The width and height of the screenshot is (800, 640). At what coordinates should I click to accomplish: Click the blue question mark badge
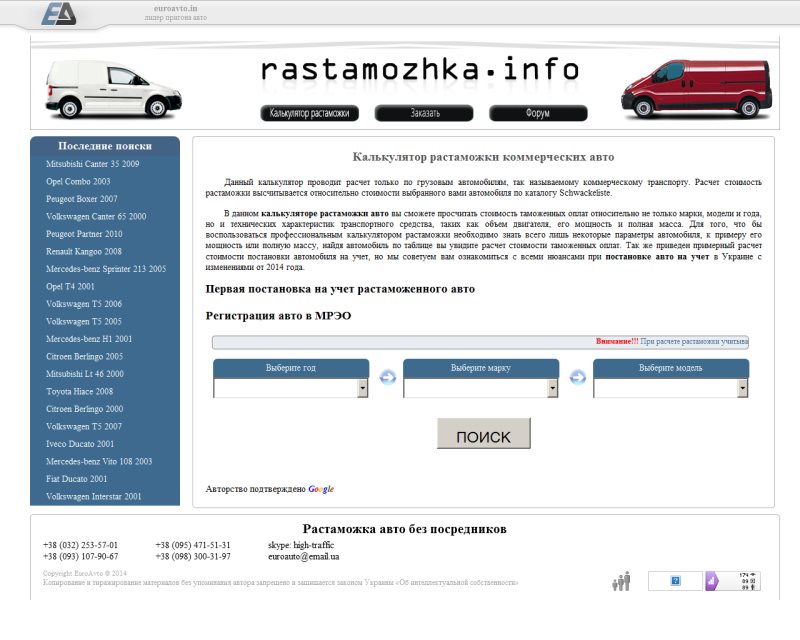(676, 581)
